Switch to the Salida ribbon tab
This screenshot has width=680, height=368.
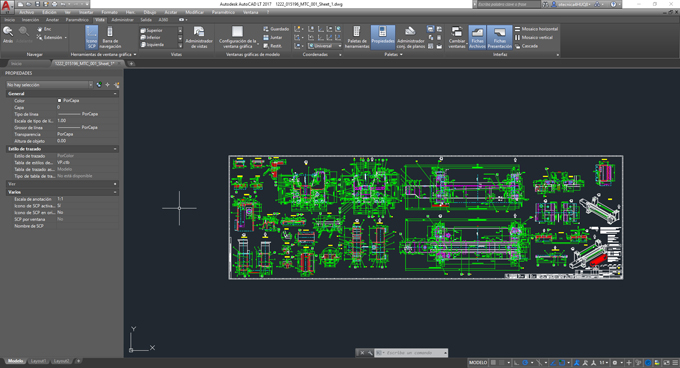(146, 20)
